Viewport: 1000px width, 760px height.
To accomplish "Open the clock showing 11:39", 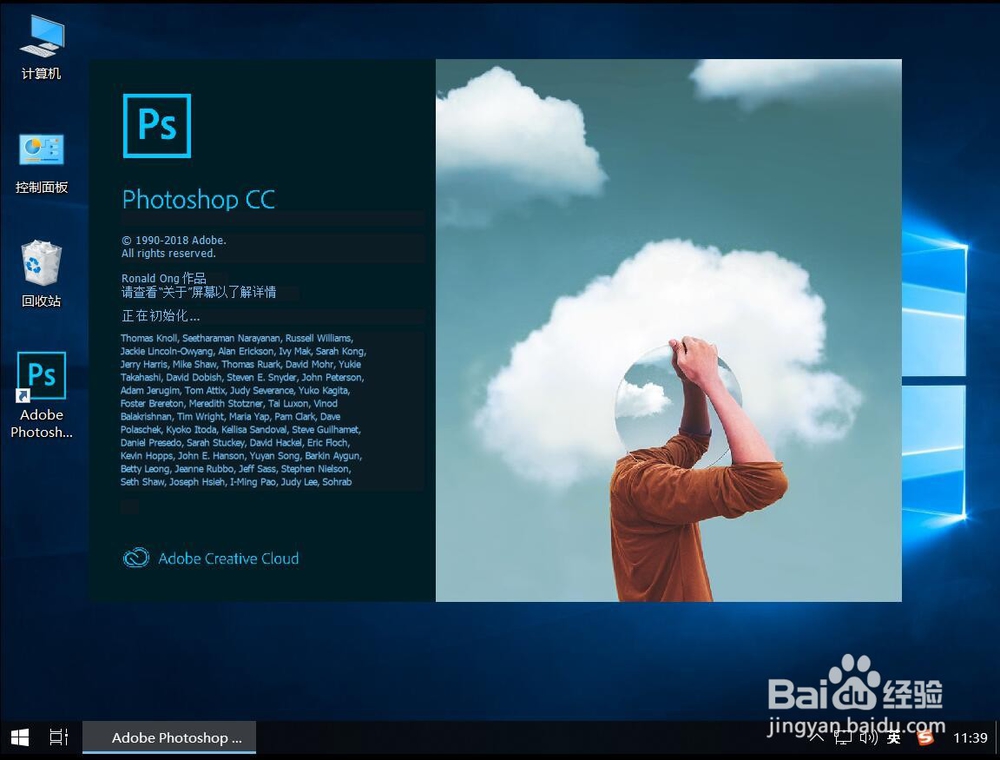I will click(970, 738).
